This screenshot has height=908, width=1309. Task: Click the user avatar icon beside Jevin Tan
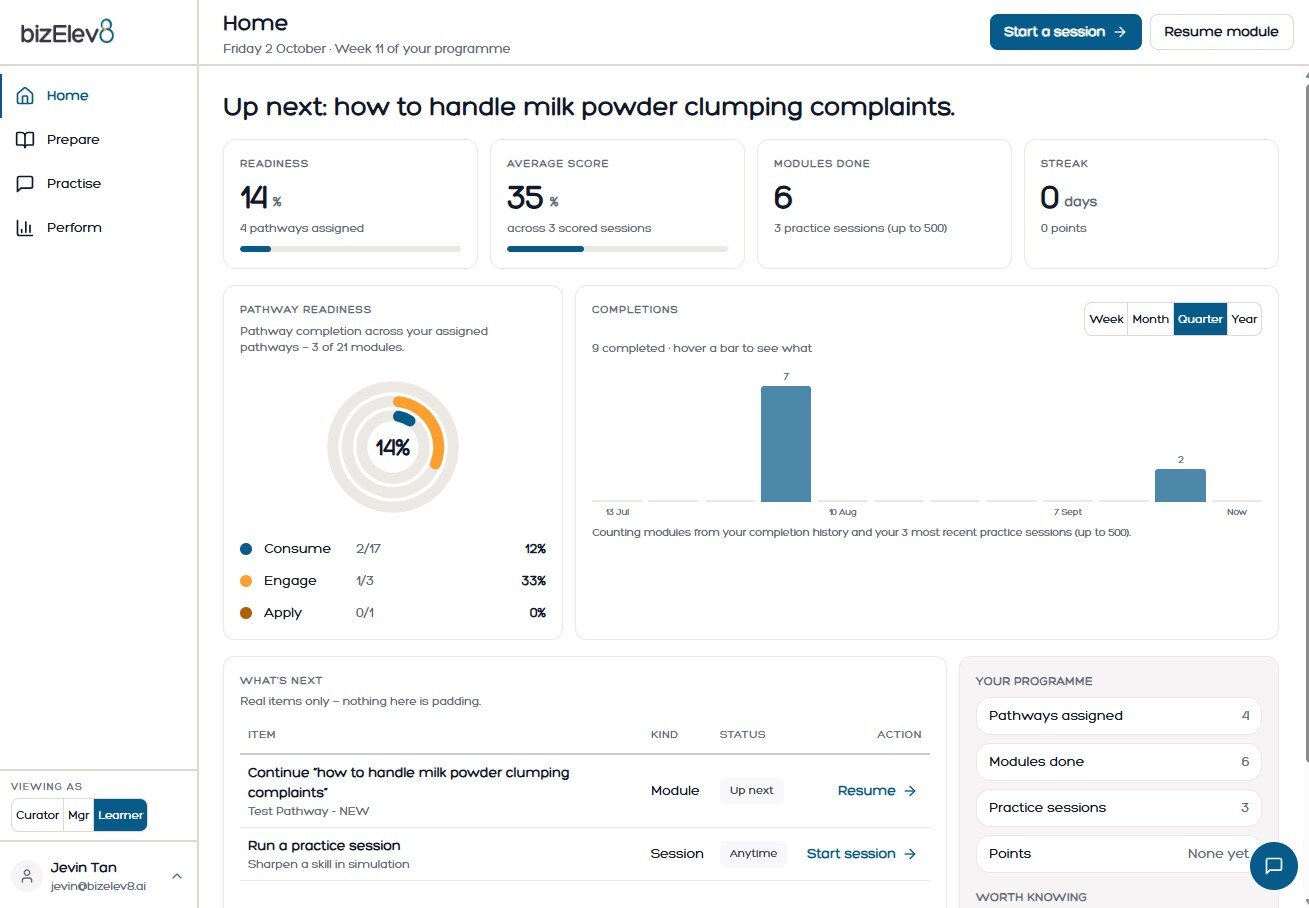pyautogui.click(x=27, y=876)
